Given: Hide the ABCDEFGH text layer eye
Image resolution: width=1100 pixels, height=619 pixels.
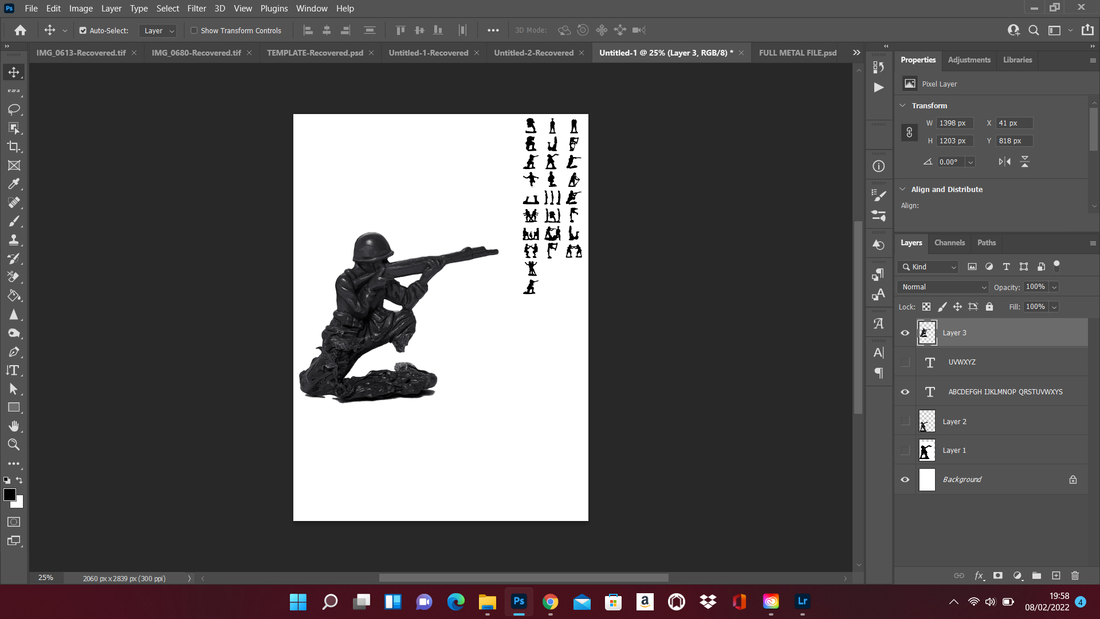Looking at the screenshot, I should (x=905, y=392).
